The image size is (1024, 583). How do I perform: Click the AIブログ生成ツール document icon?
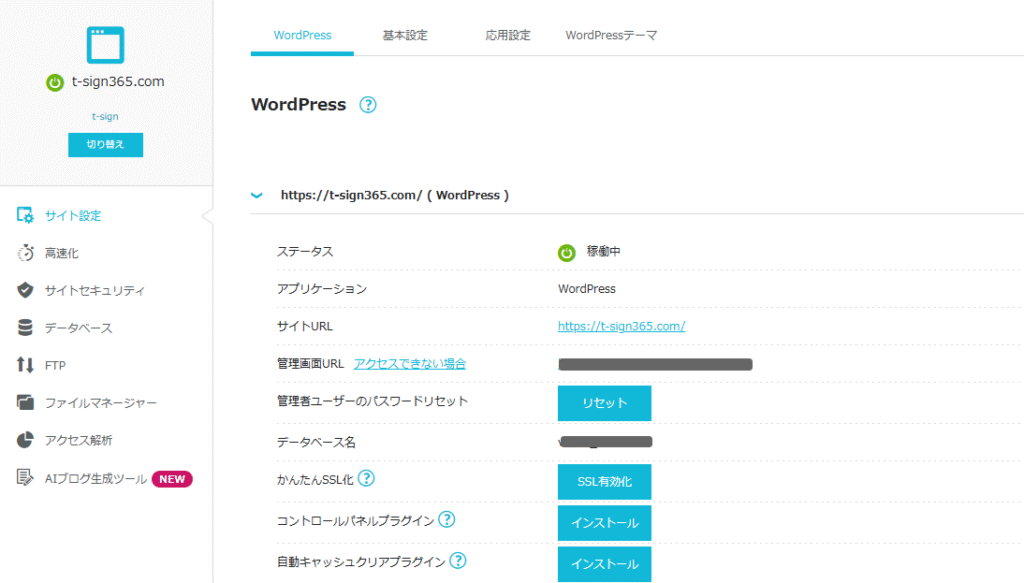click(x=25, y=478)
